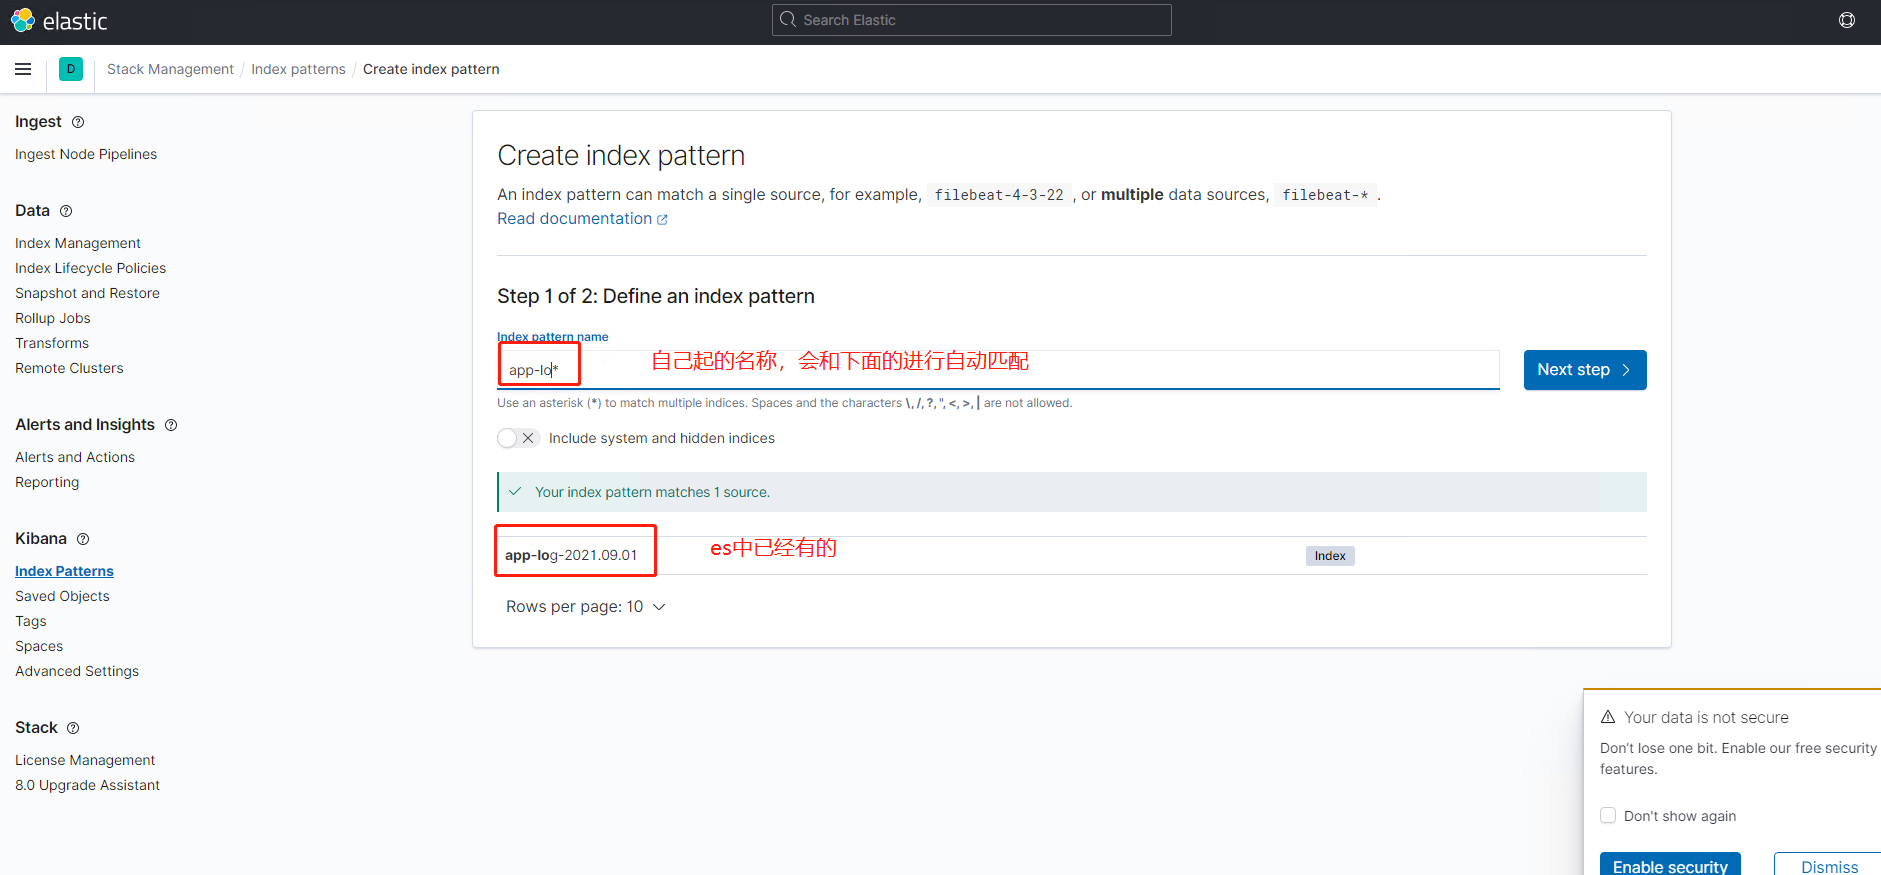The height and width of the screenshot is (875, 1881).
Task: Click Enable security button
Action: [1670, 865]
